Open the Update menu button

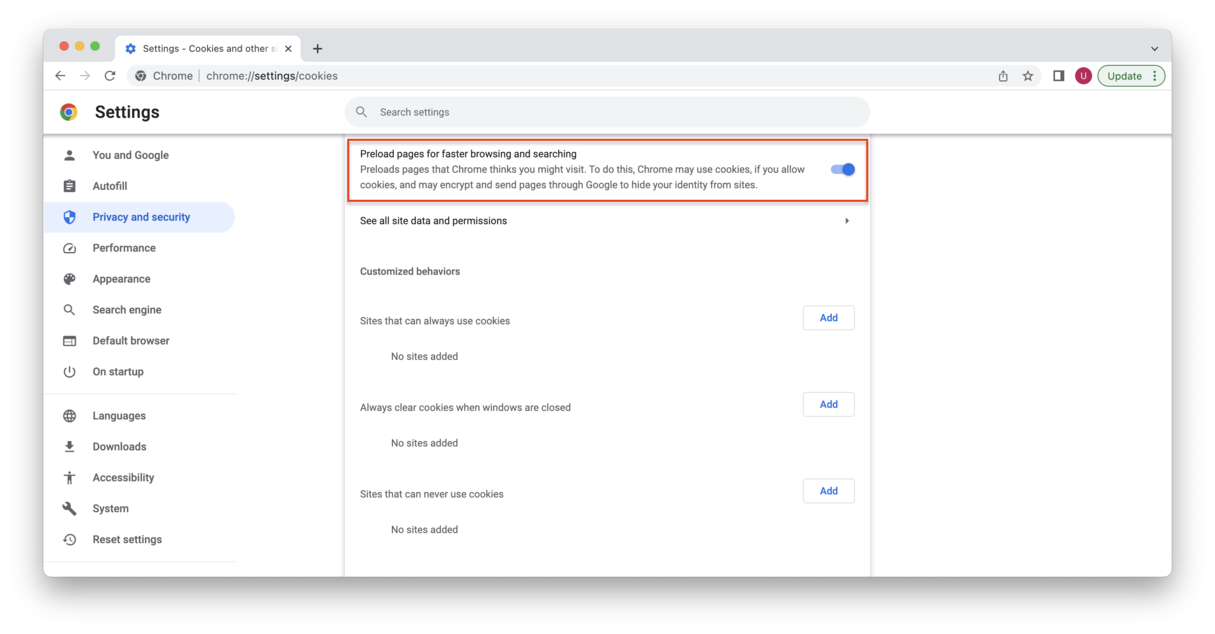[x=1131, y=76]
